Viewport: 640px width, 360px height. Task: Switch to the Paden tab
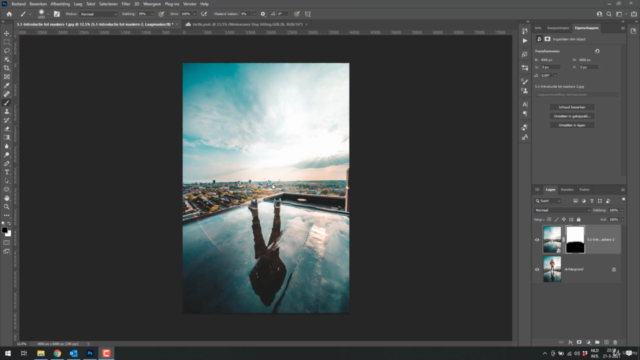[584, 190]
